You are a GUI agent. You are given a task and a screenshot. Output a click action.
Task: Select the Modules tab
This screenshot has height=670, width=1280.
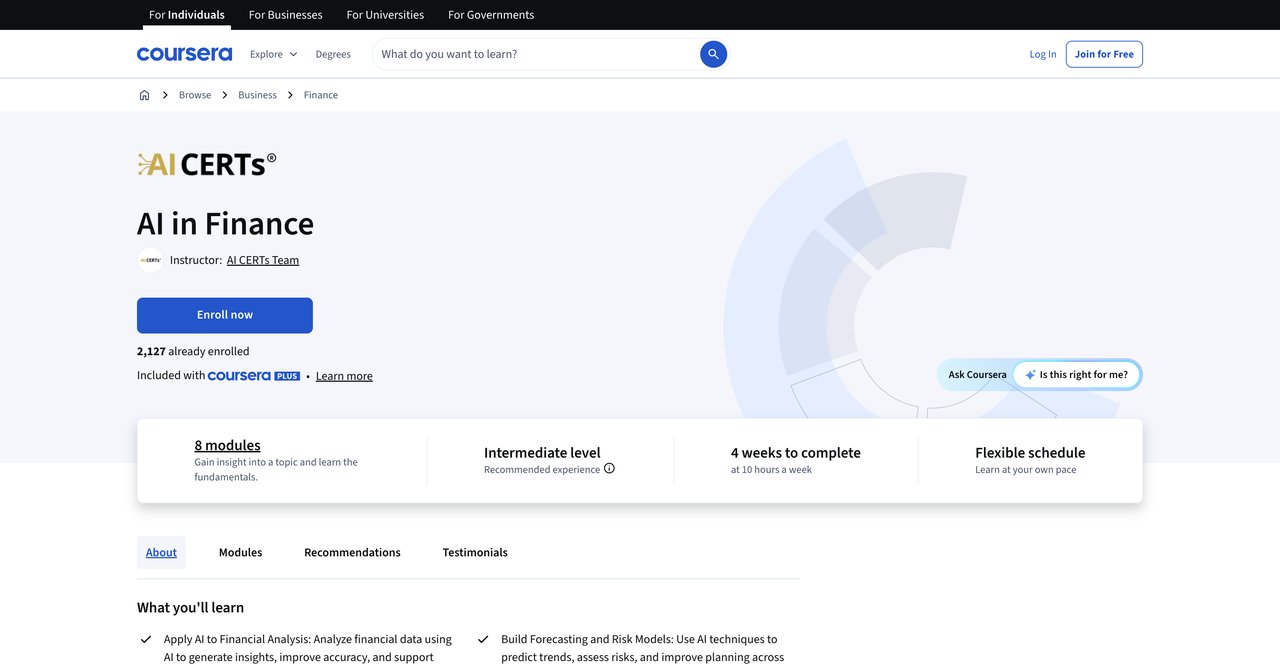click(240, 552)
